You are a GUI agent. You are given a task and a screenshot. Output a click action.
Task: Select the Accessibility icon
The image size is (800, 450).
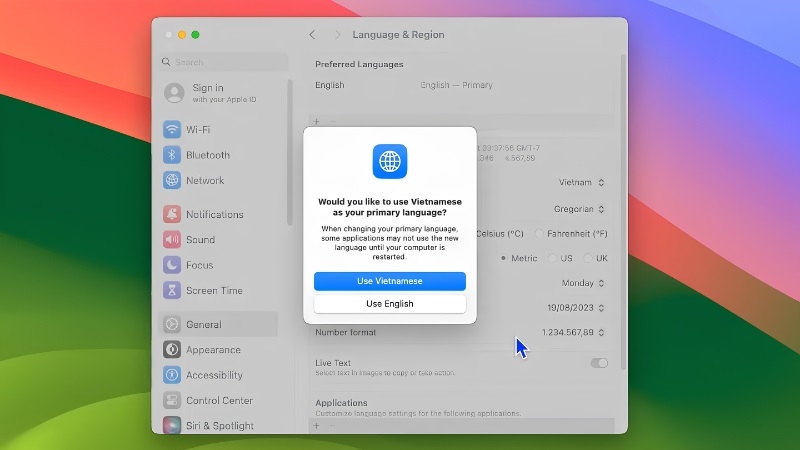pyautogui.click(x=172, y=375)
